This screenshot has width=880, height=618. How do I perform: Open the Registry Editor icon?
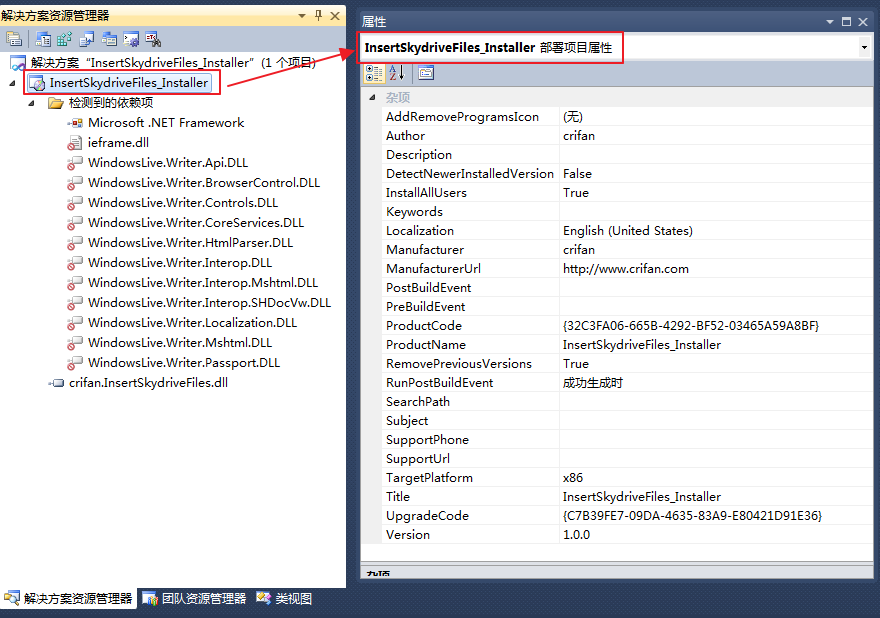tap(65, 39)
